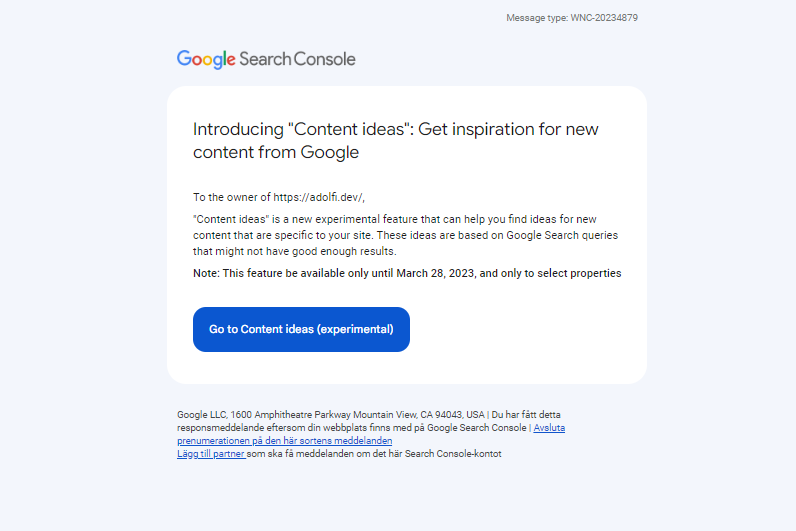Click the bold Note about feature availability
The image size is (796, 531).
click(x=407, y=273)
